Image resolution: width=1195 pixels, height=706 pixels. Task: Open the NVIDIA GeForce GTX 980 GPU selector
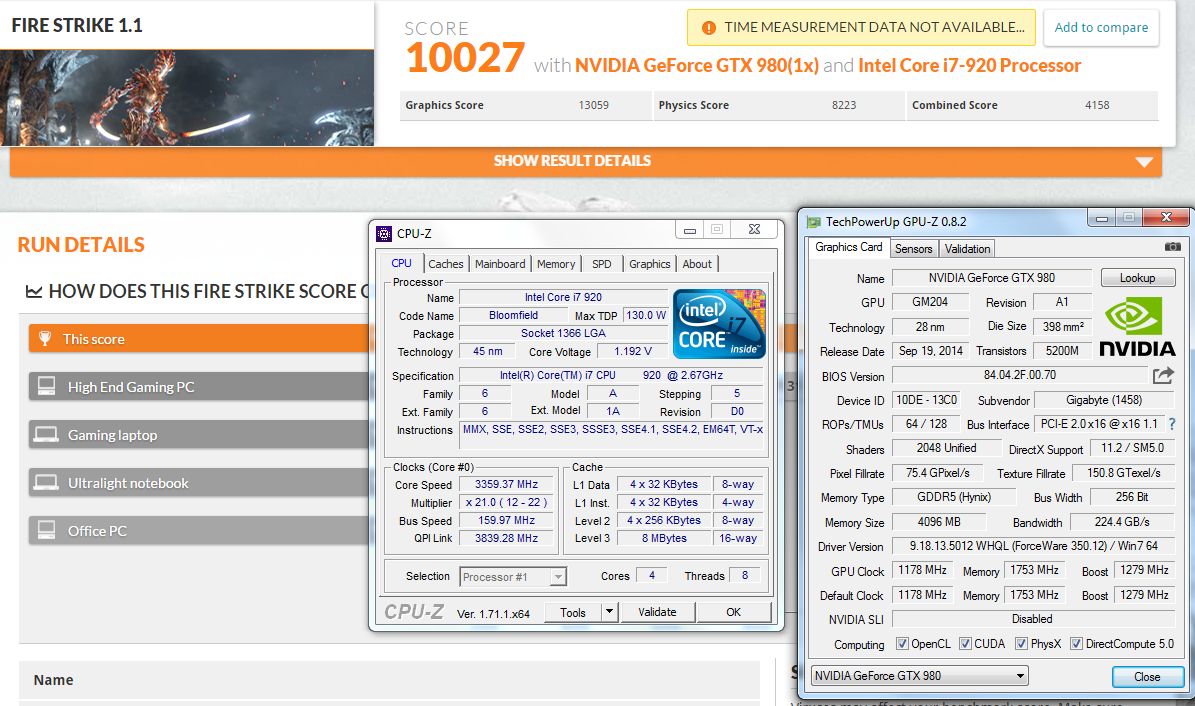(x=919, y=676)
